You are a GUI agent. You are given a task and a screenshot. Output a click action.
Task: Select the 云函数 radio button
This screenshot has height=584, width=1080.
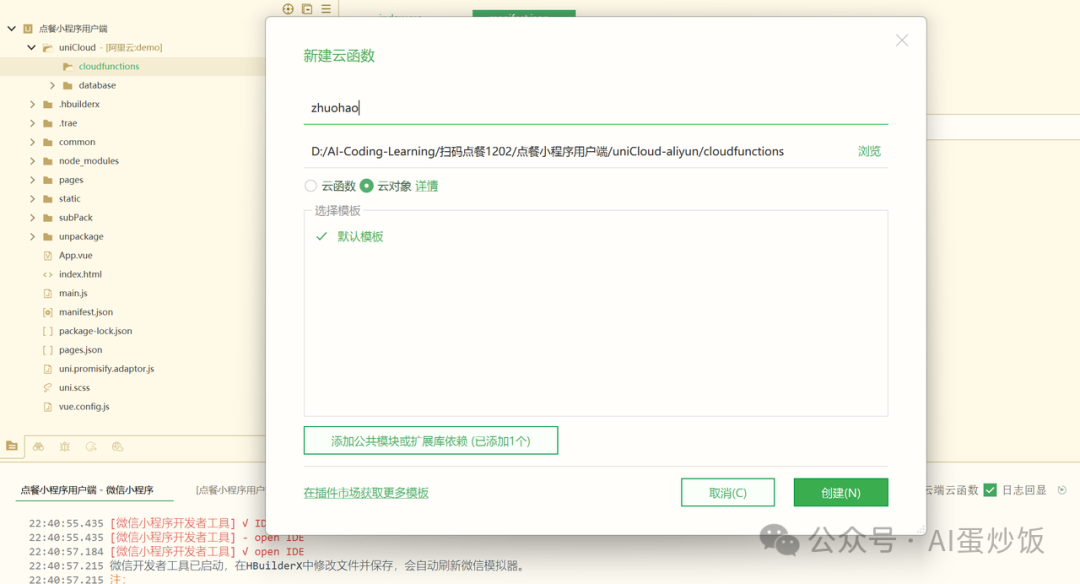[x=311, y=186]
